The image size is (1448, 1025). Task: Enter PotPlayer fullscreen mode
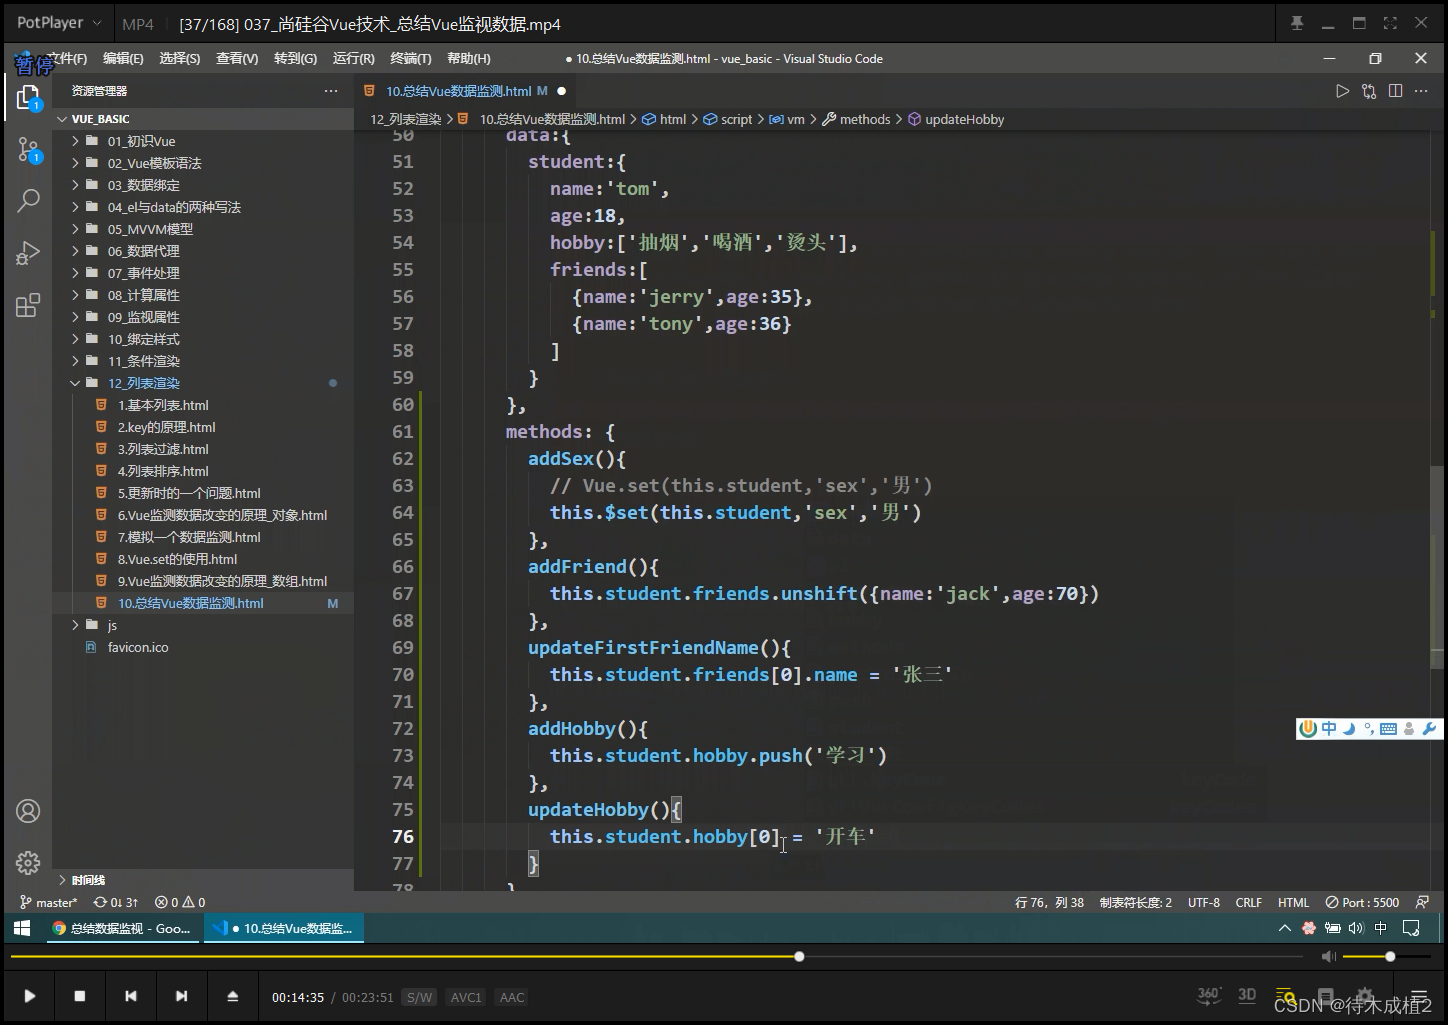1390,23
